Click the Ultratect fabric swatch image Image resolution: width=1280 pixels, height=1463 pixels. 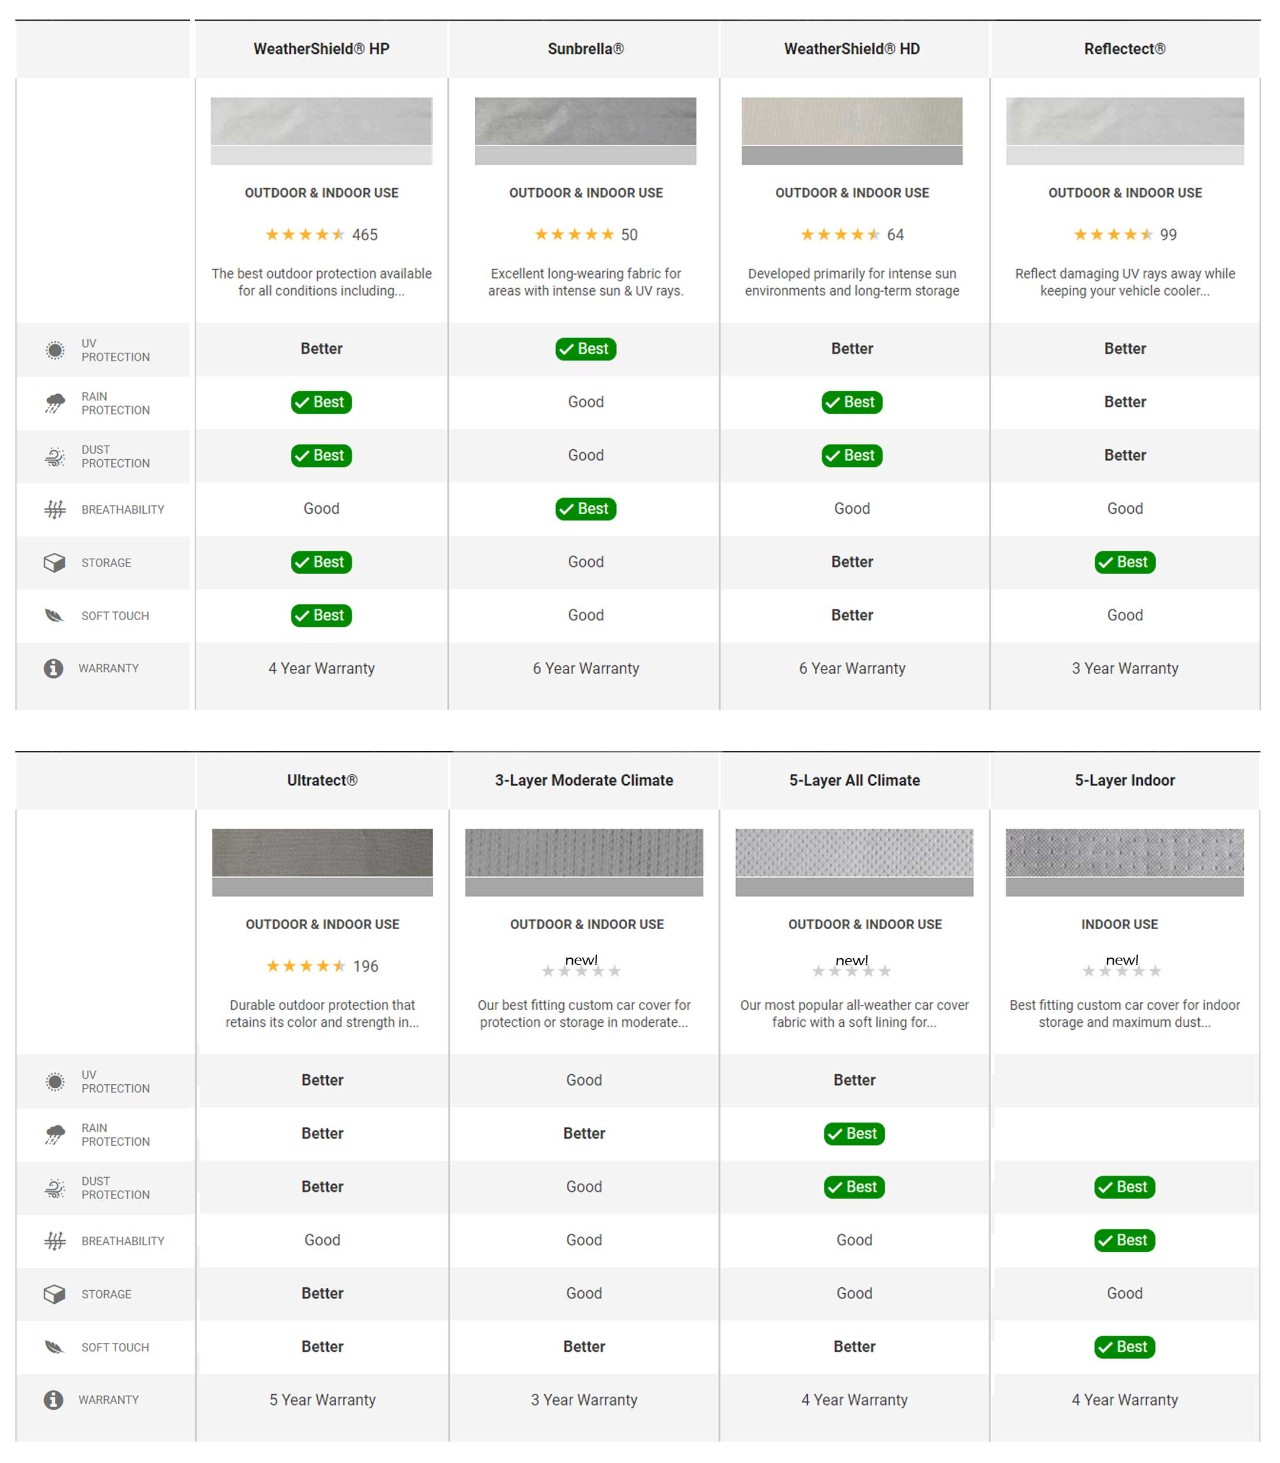(322, 862)
